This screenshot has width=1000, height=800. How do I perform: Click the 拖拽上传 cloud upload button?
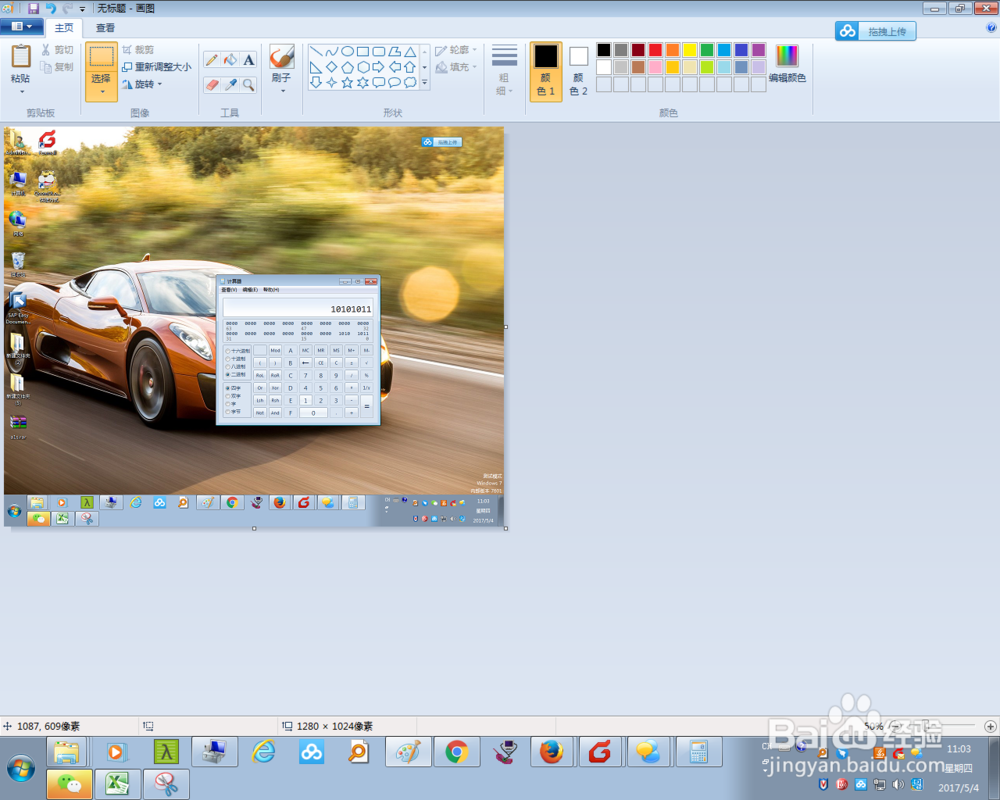click(876, 31)
